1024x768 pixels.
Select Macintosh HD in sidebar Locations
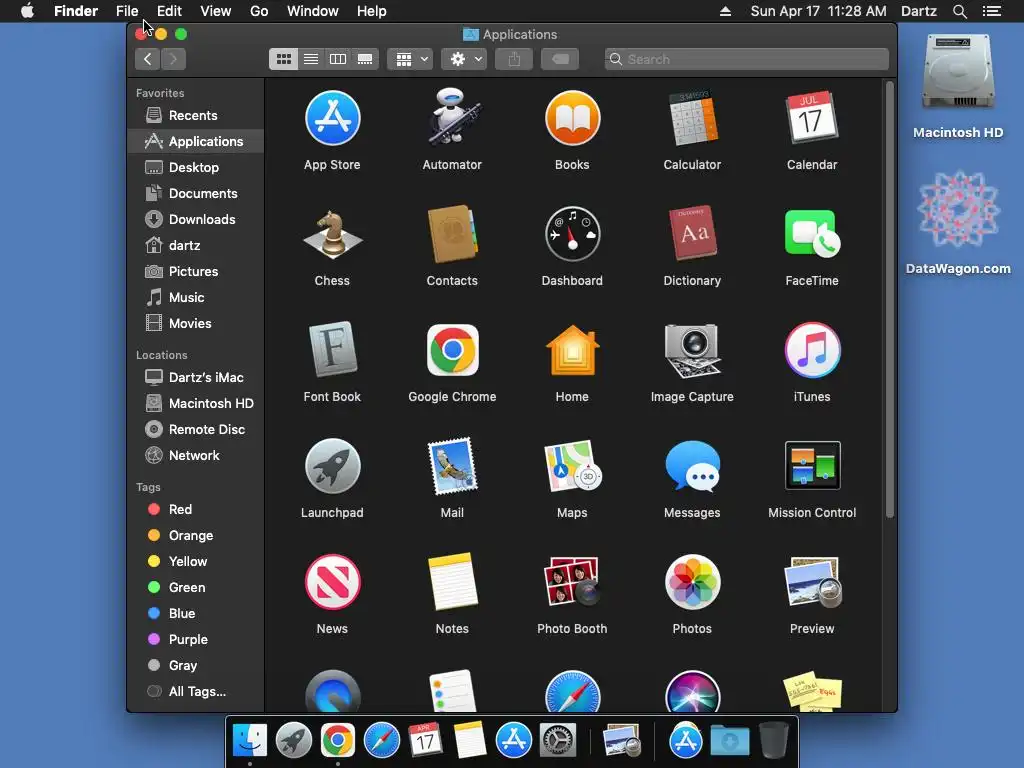click(195, 404)
